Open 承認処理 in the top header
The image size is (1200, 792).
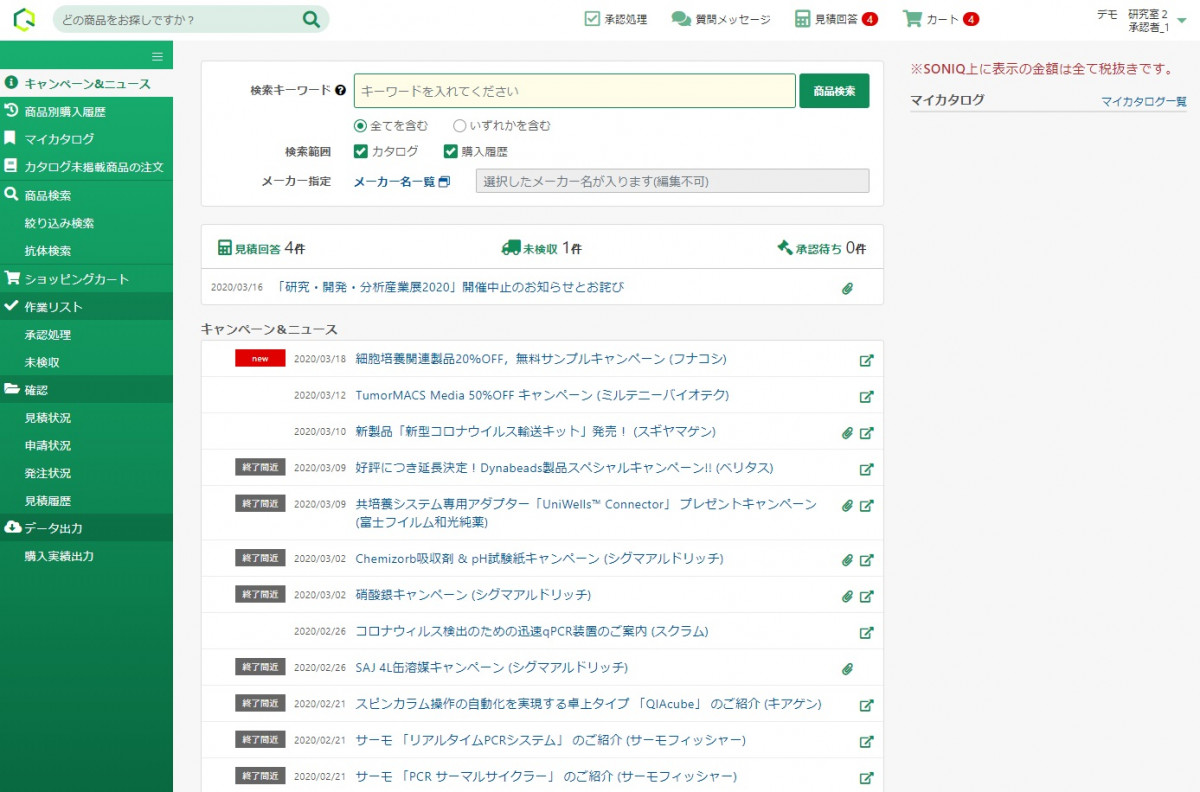616,19
